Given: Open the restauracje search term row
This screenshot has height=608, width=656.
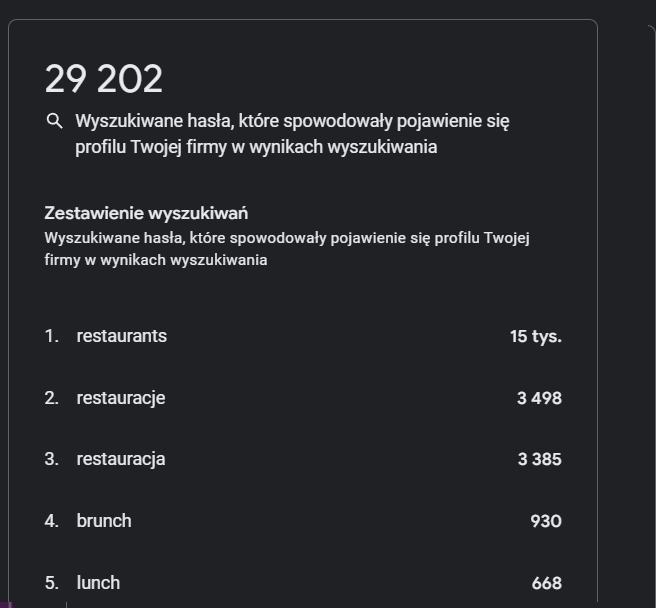Looking at the screenshot, I should coord(120,398).
